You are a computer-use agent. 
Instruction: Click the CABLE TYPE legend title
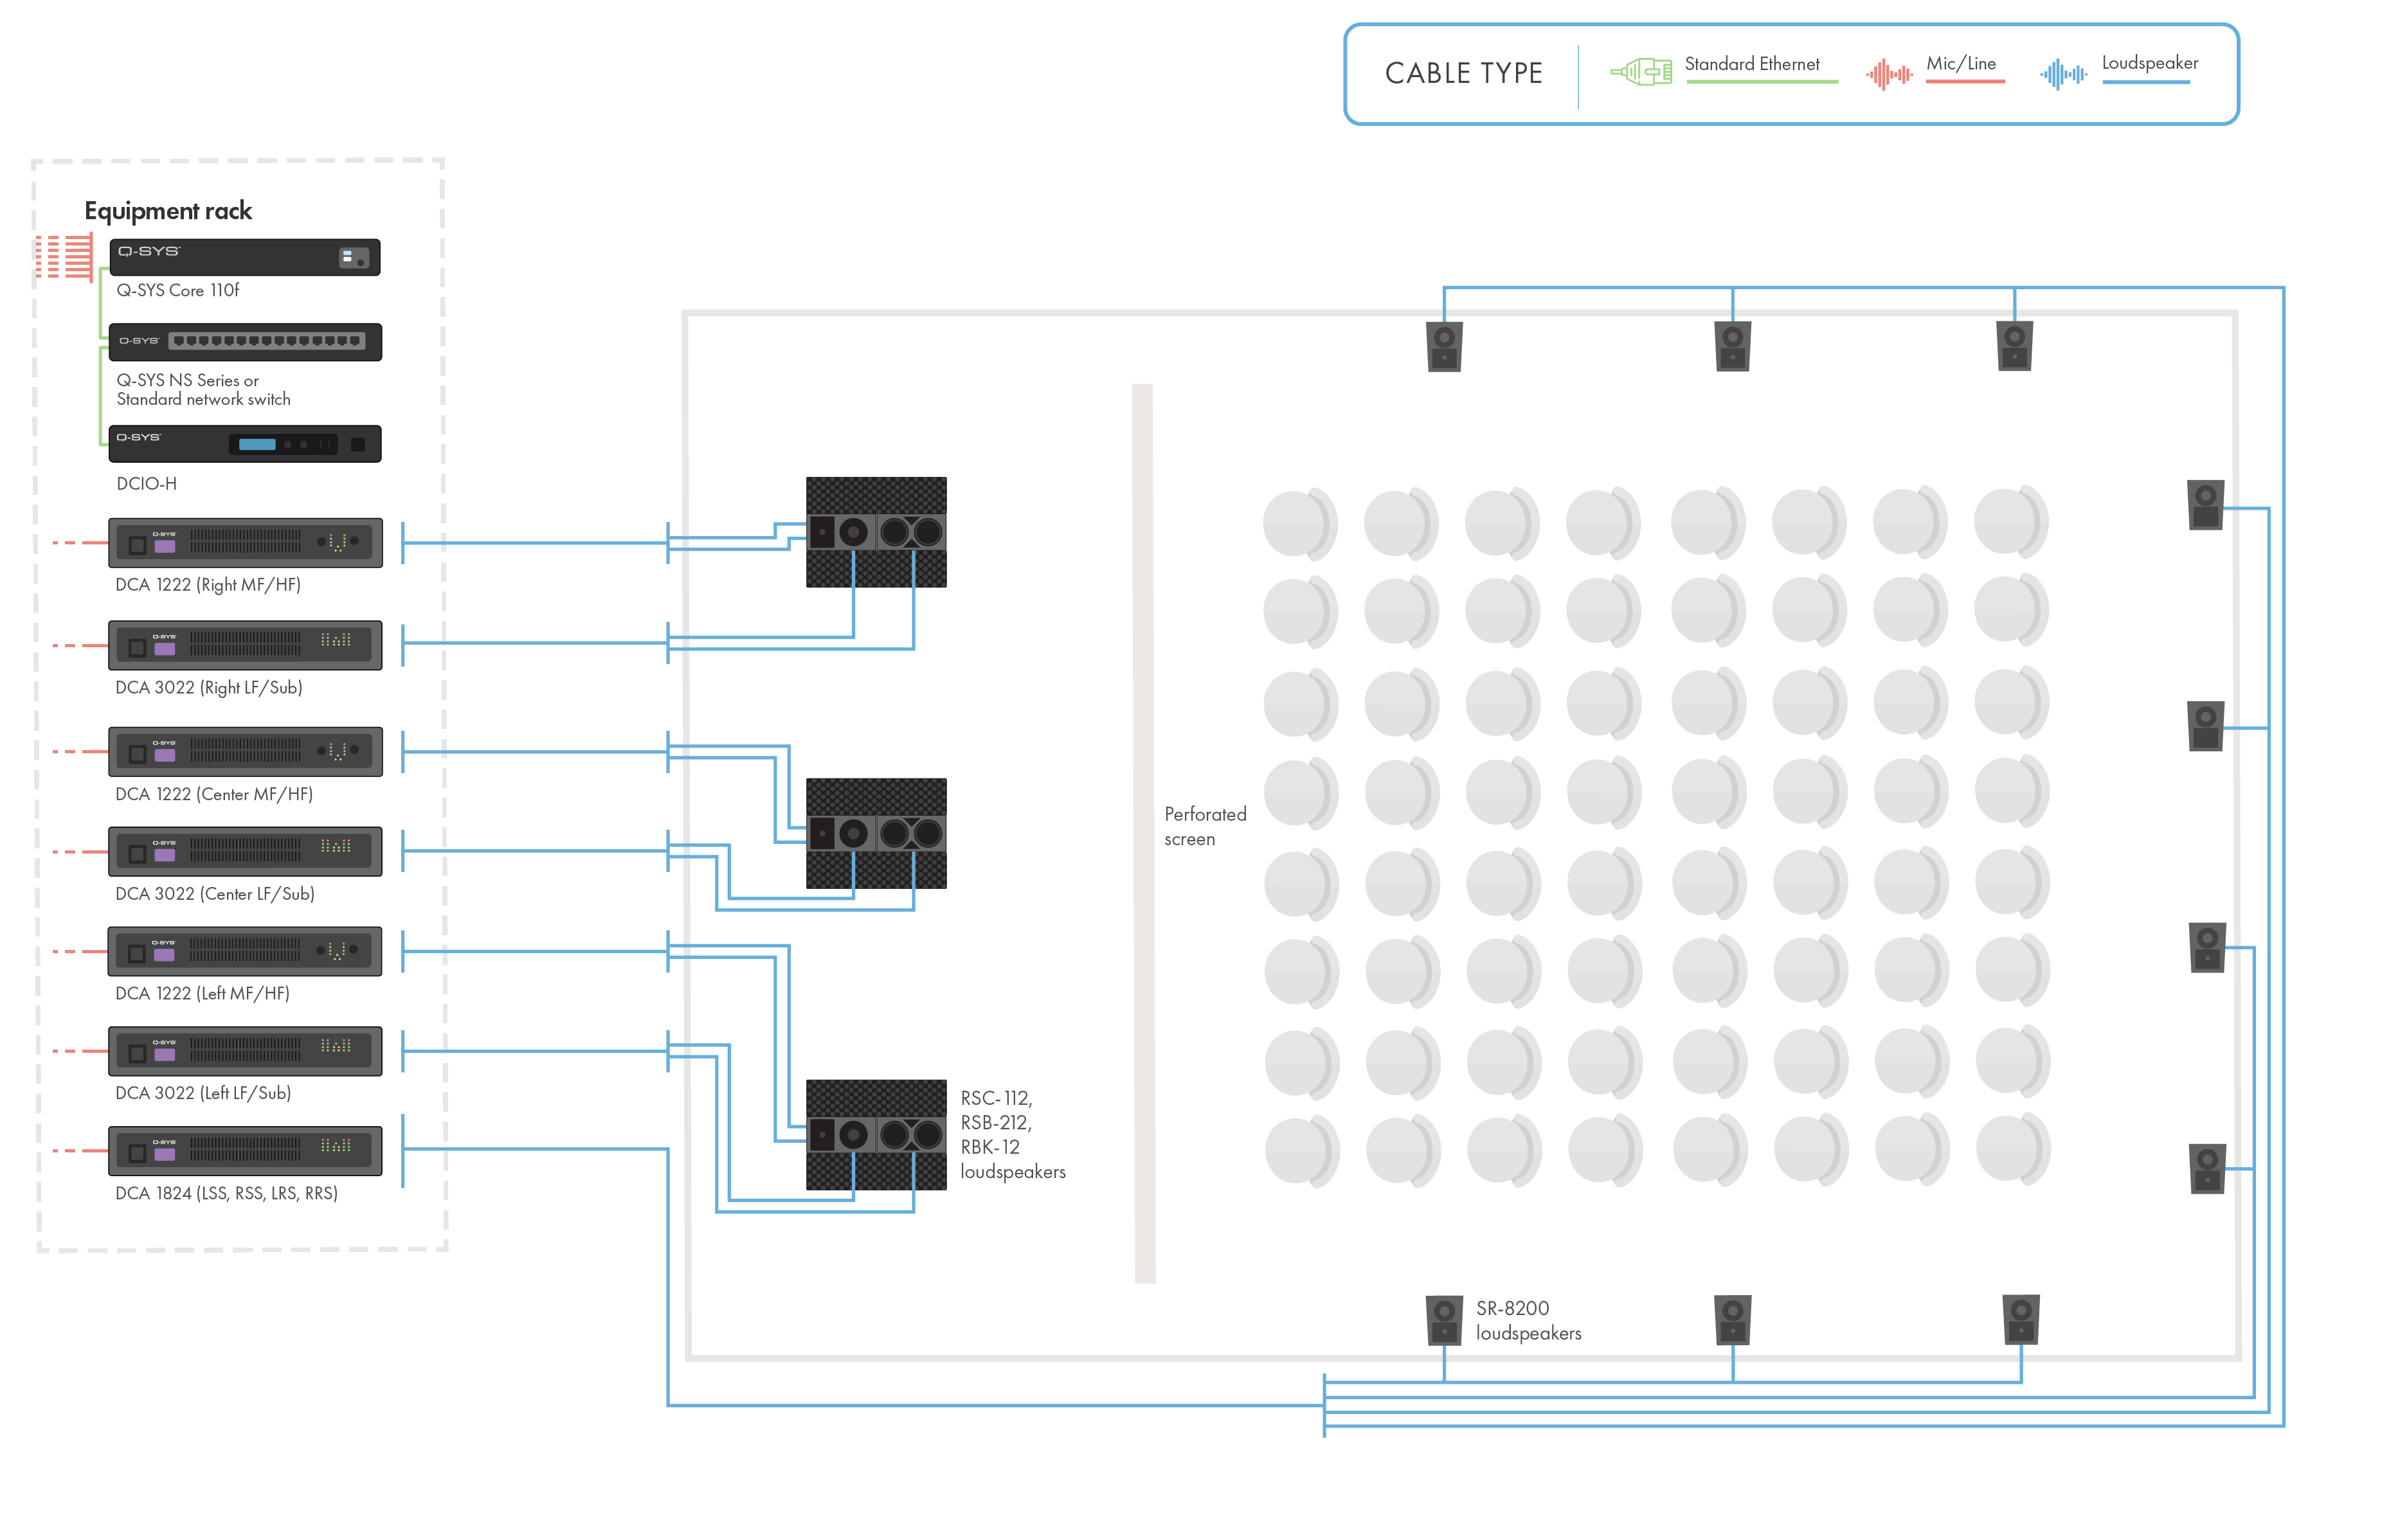click(x=1463, y=74)
